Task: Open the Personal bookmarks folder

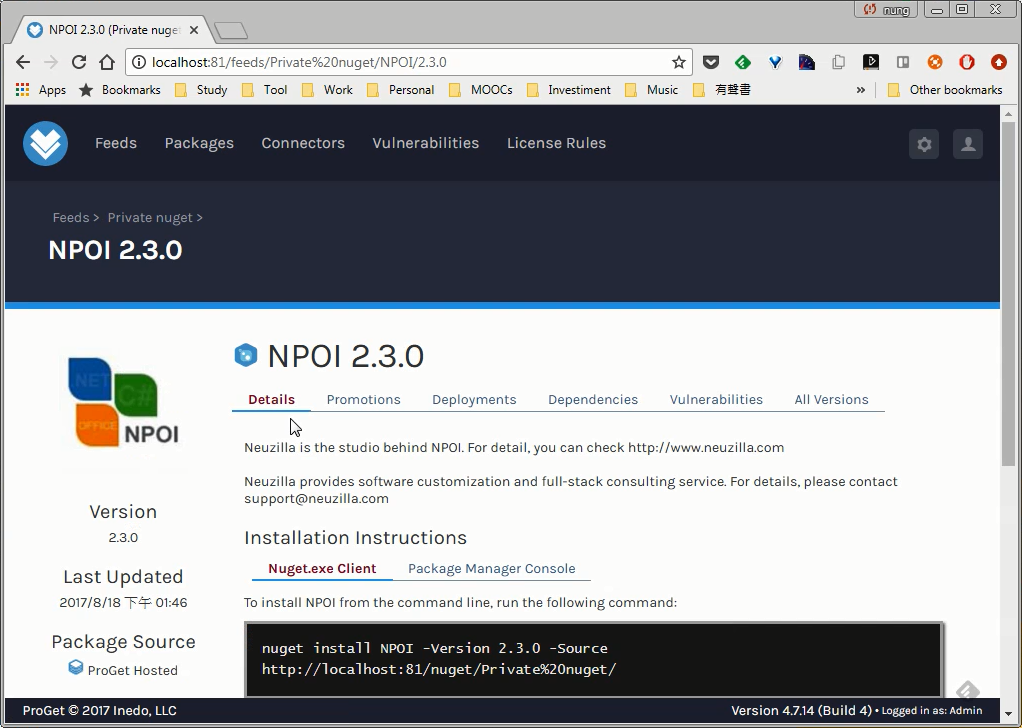Action: [x=401, y=89]
